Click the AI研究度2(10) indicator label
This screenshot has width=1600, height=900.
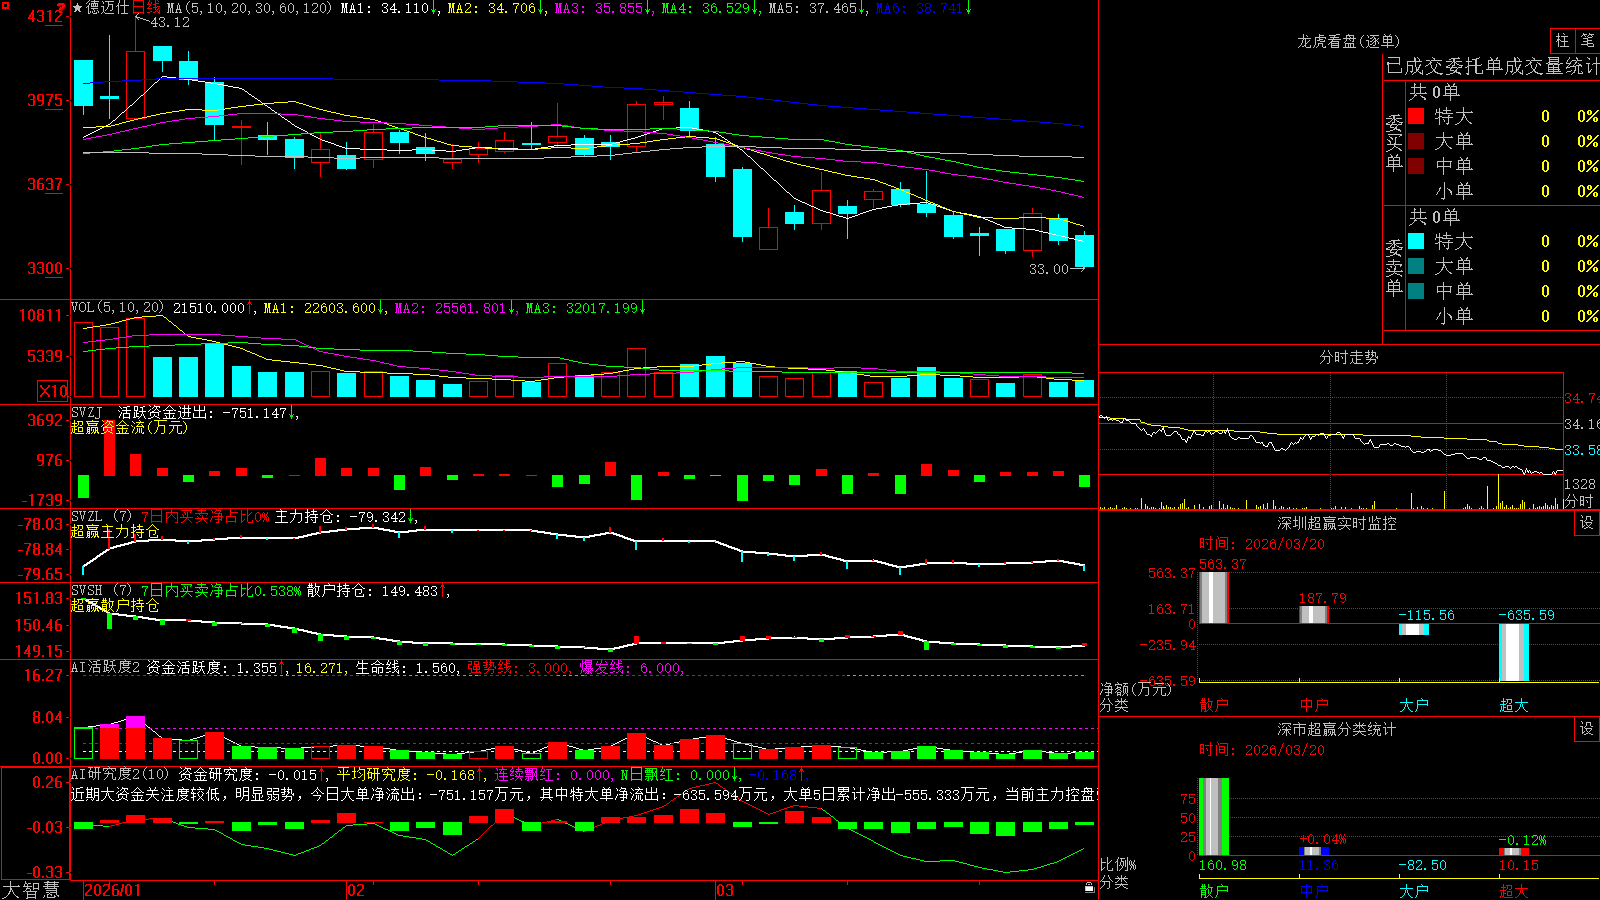120,774
